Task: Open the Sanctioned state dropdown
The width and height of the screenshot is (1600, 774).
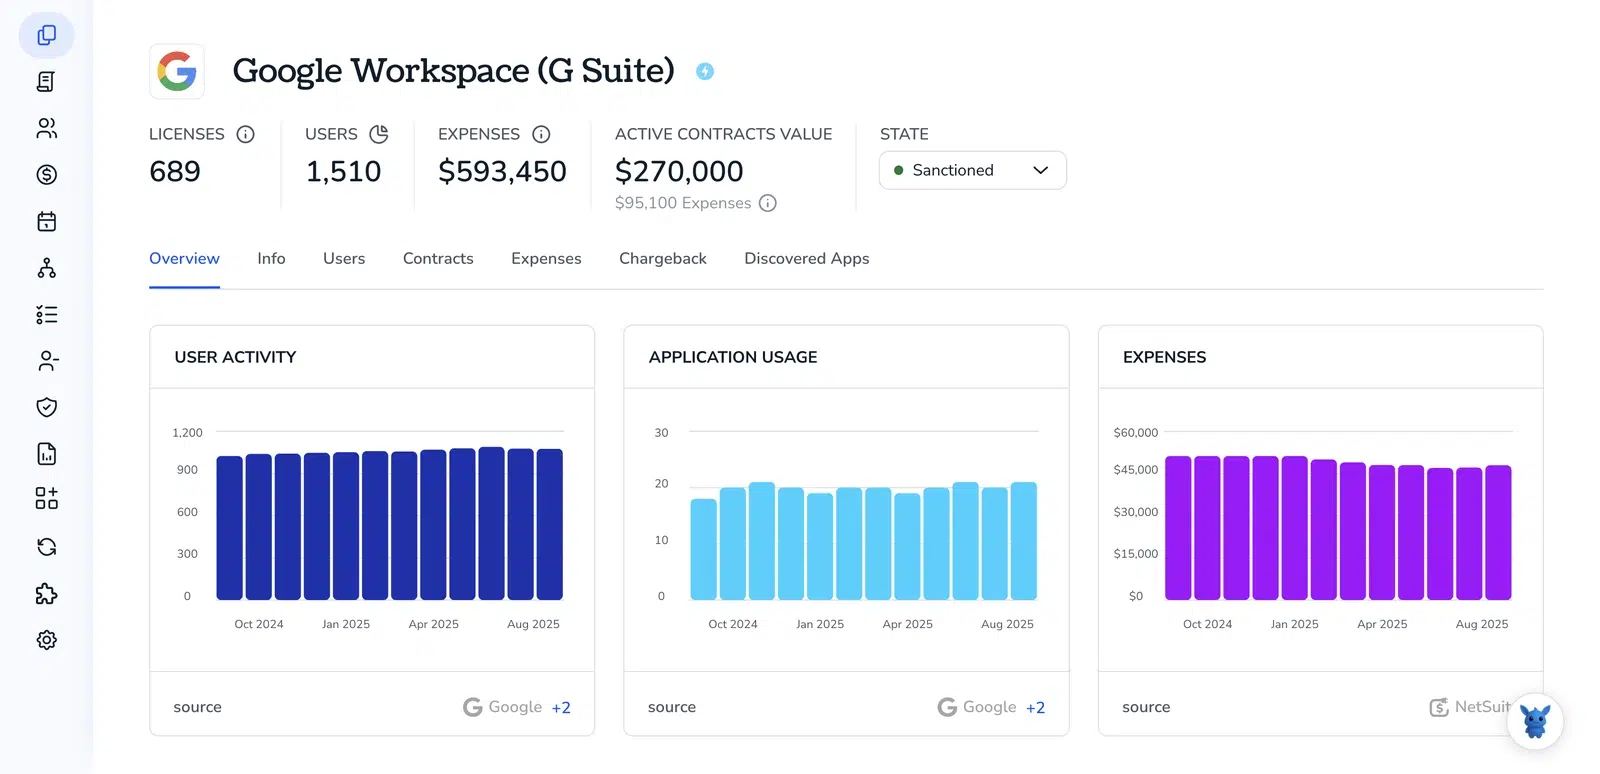Action: tap(972, 170)
